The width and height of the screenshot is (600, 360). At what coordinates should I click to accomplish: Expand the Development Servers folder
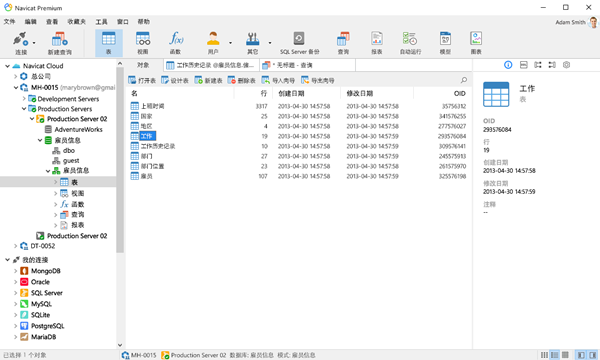[x=24, y=99]
